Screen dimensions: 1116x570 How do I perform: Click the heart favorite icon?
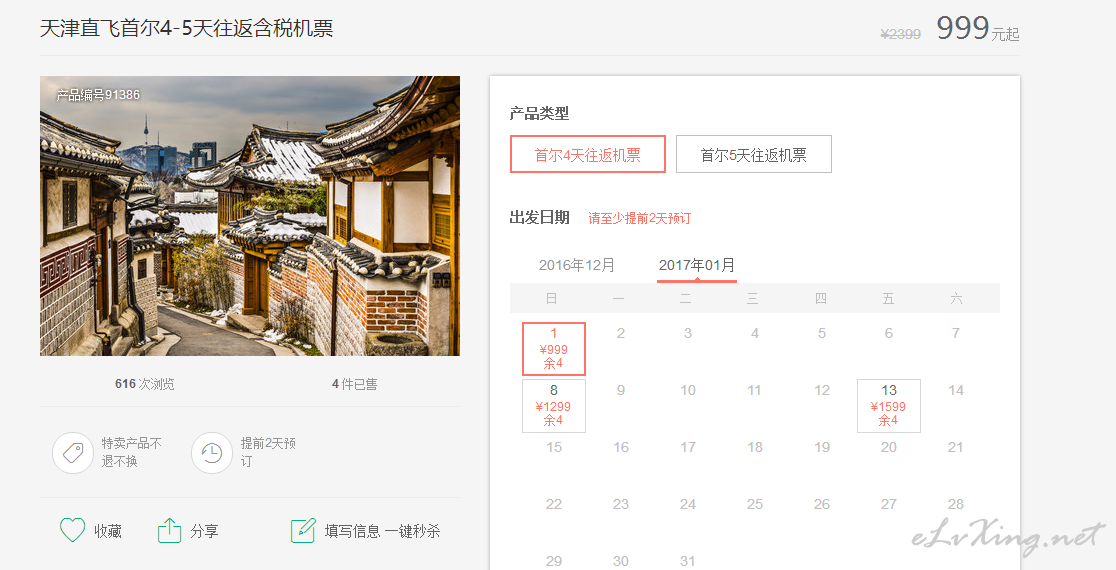tap(73, 530)
